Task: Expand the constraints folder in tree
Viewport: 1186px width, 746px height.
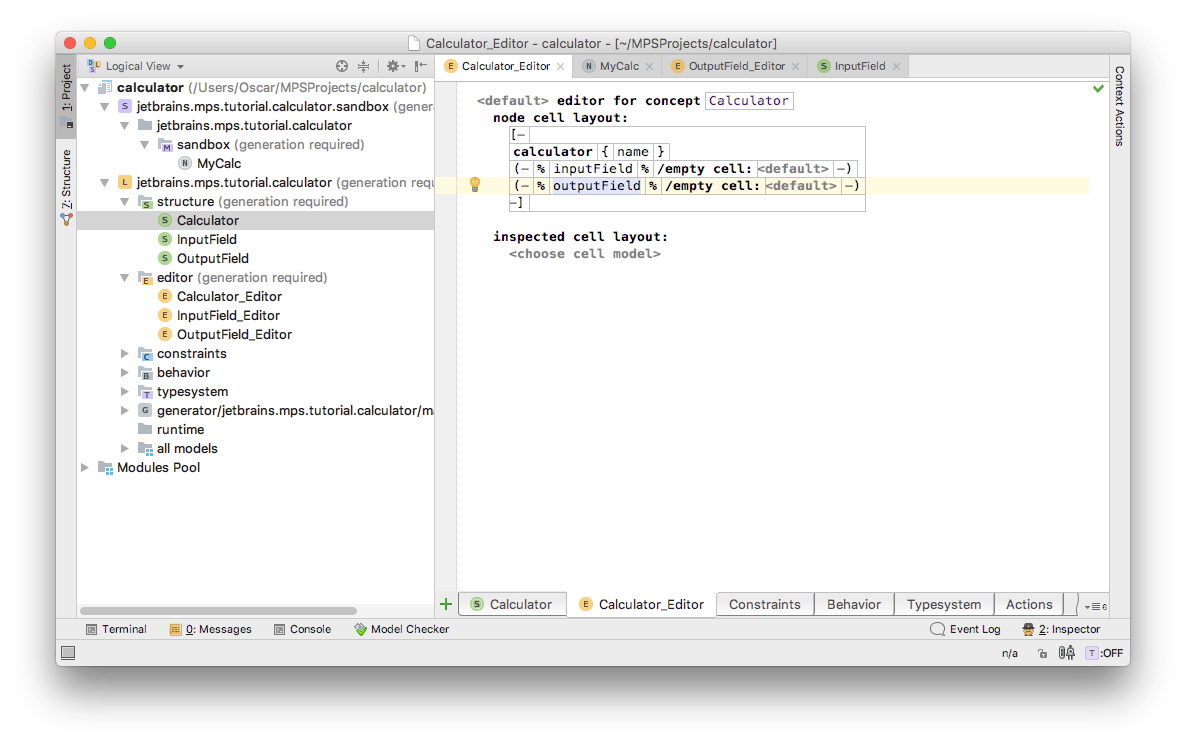Action: (x=125, y=353)
